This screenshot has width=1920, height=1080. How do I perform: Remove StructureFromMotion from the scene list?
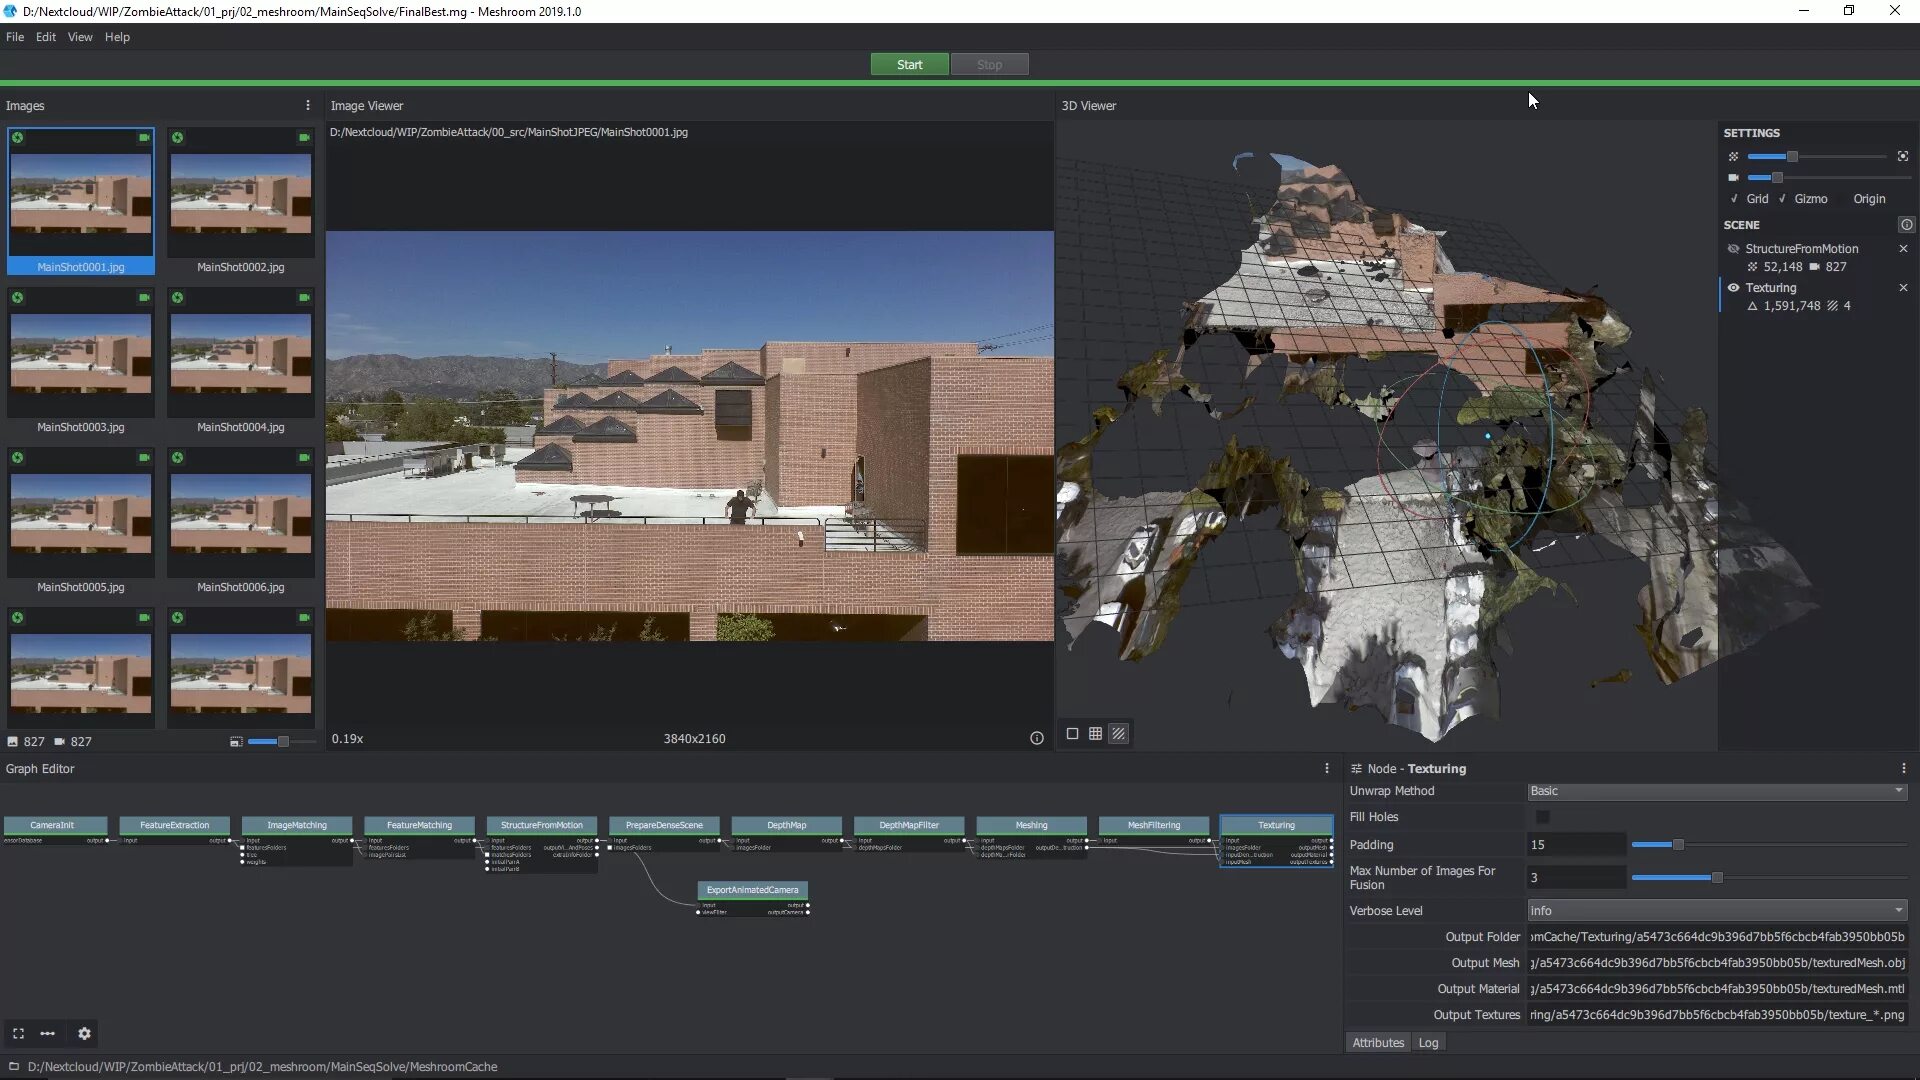pos(1902,249)
